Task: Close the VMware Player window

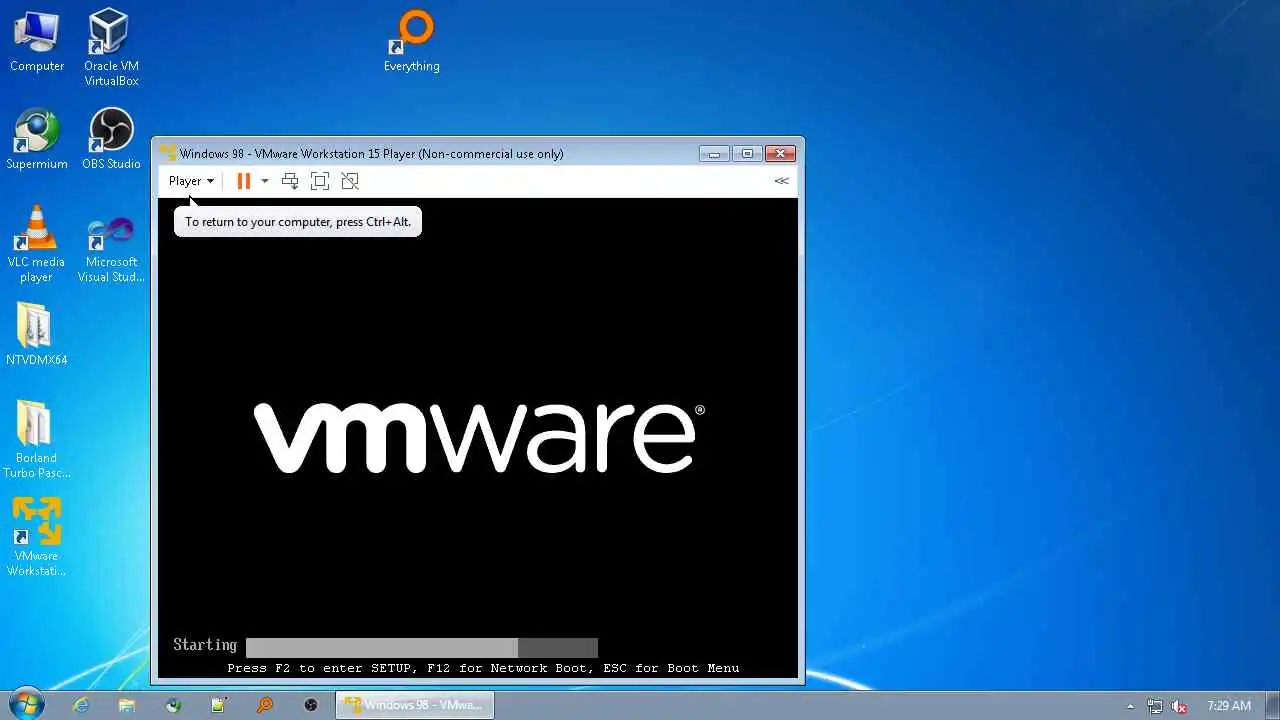Action: click(x=780, y=153)
